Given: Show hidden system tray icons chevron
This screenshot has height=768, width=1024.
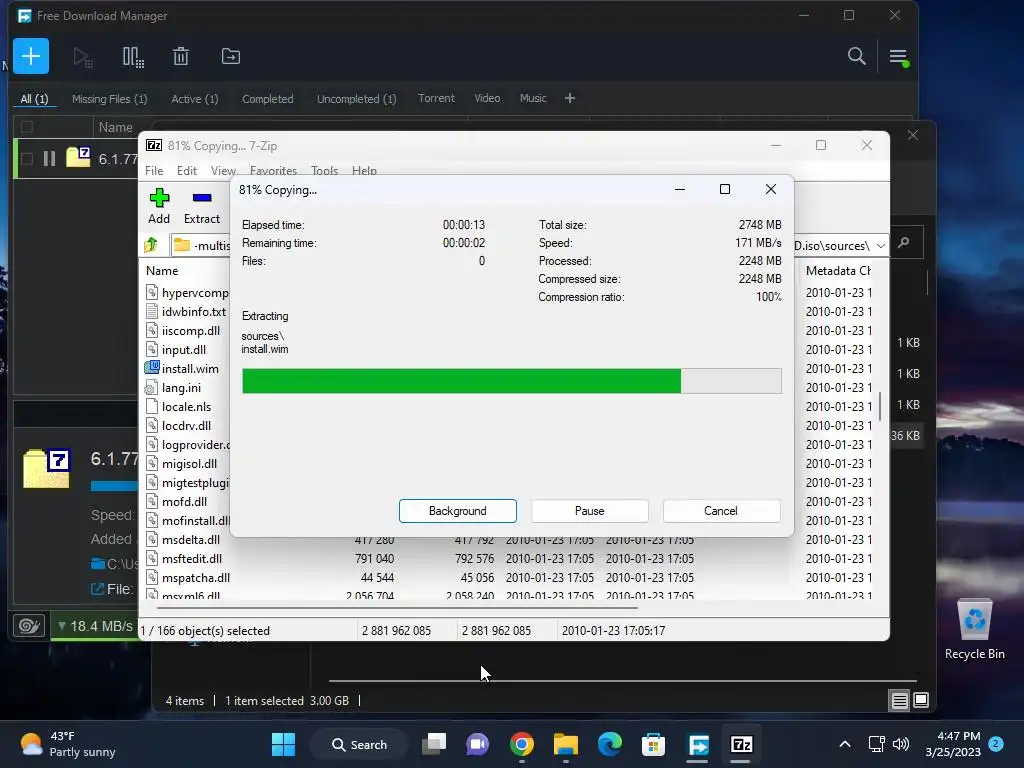Looking at the screenshot, I should click(x=844, y=744).
